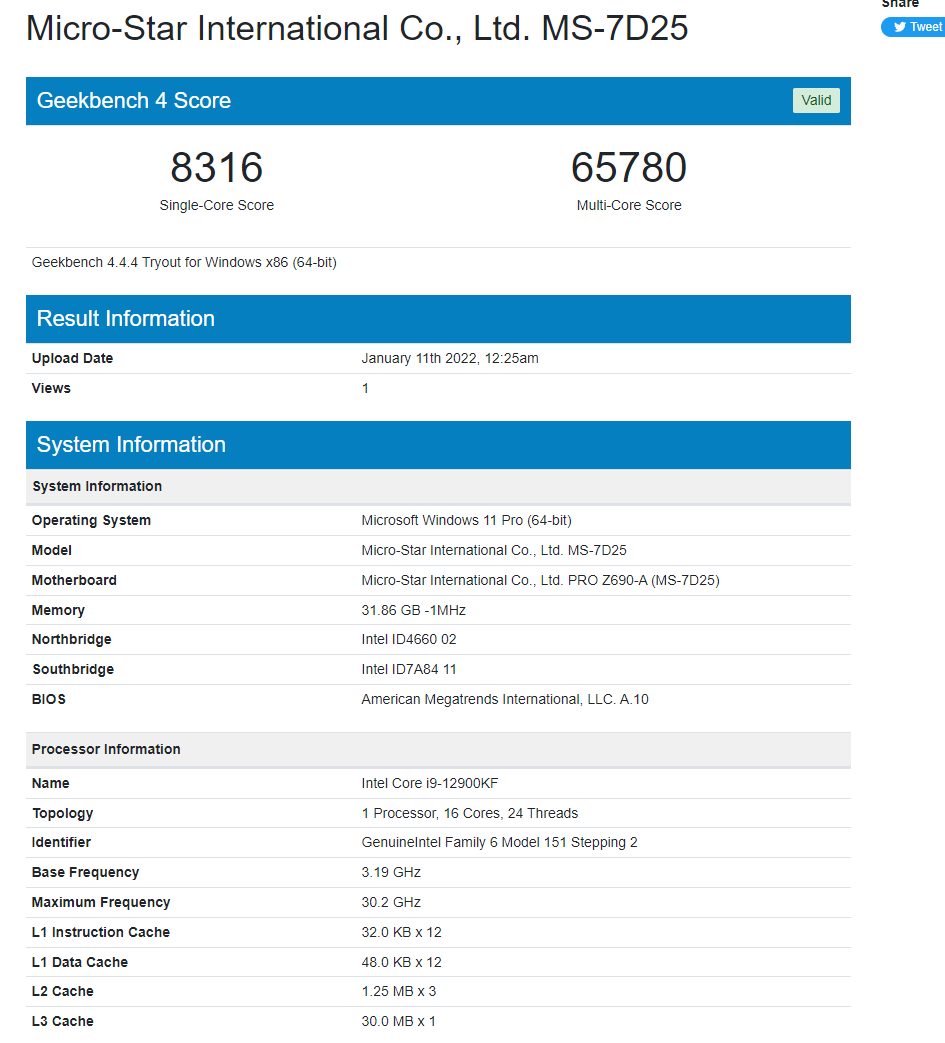945x1043 pixels.
Task: Click the Model label
Action: (x=52, y=551)
